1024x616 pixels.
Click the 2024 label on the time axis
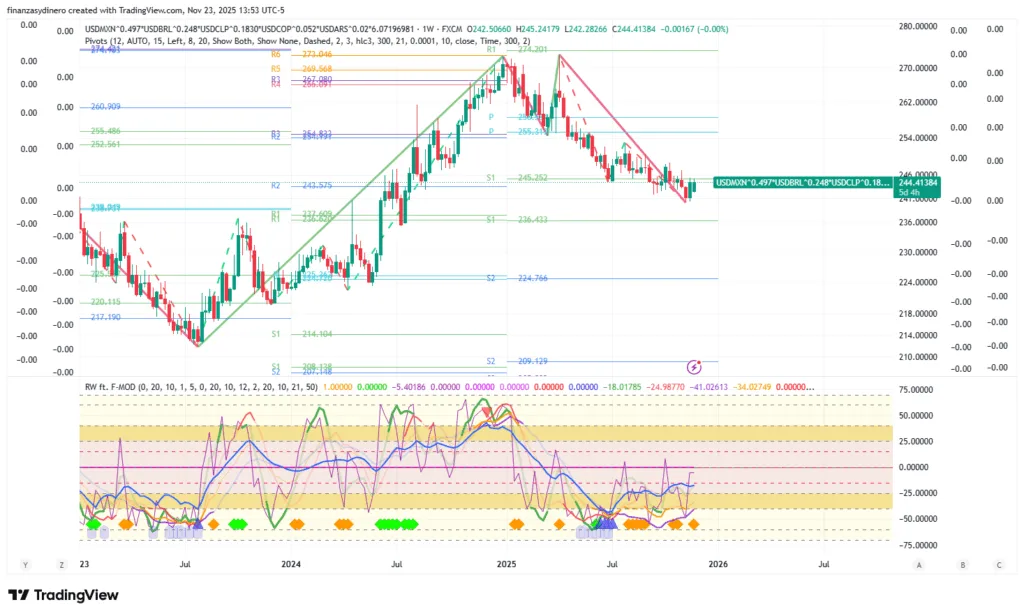pos(291,565)
